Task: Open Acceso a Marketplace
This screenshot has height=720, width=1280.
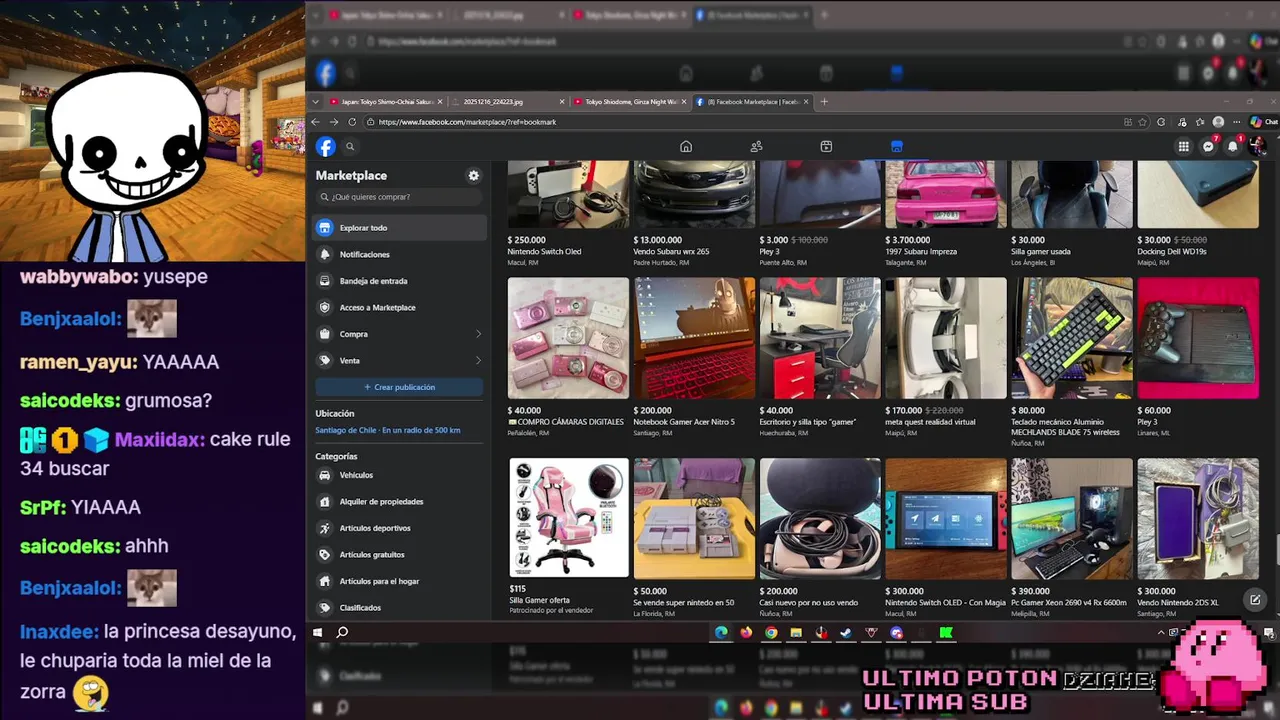Action: [399, 307]
